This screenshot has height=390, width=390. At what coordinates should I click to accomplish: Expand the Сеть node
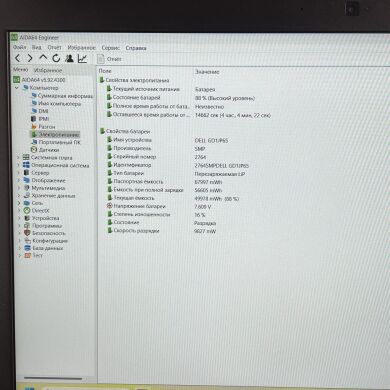tap(19, 203)
